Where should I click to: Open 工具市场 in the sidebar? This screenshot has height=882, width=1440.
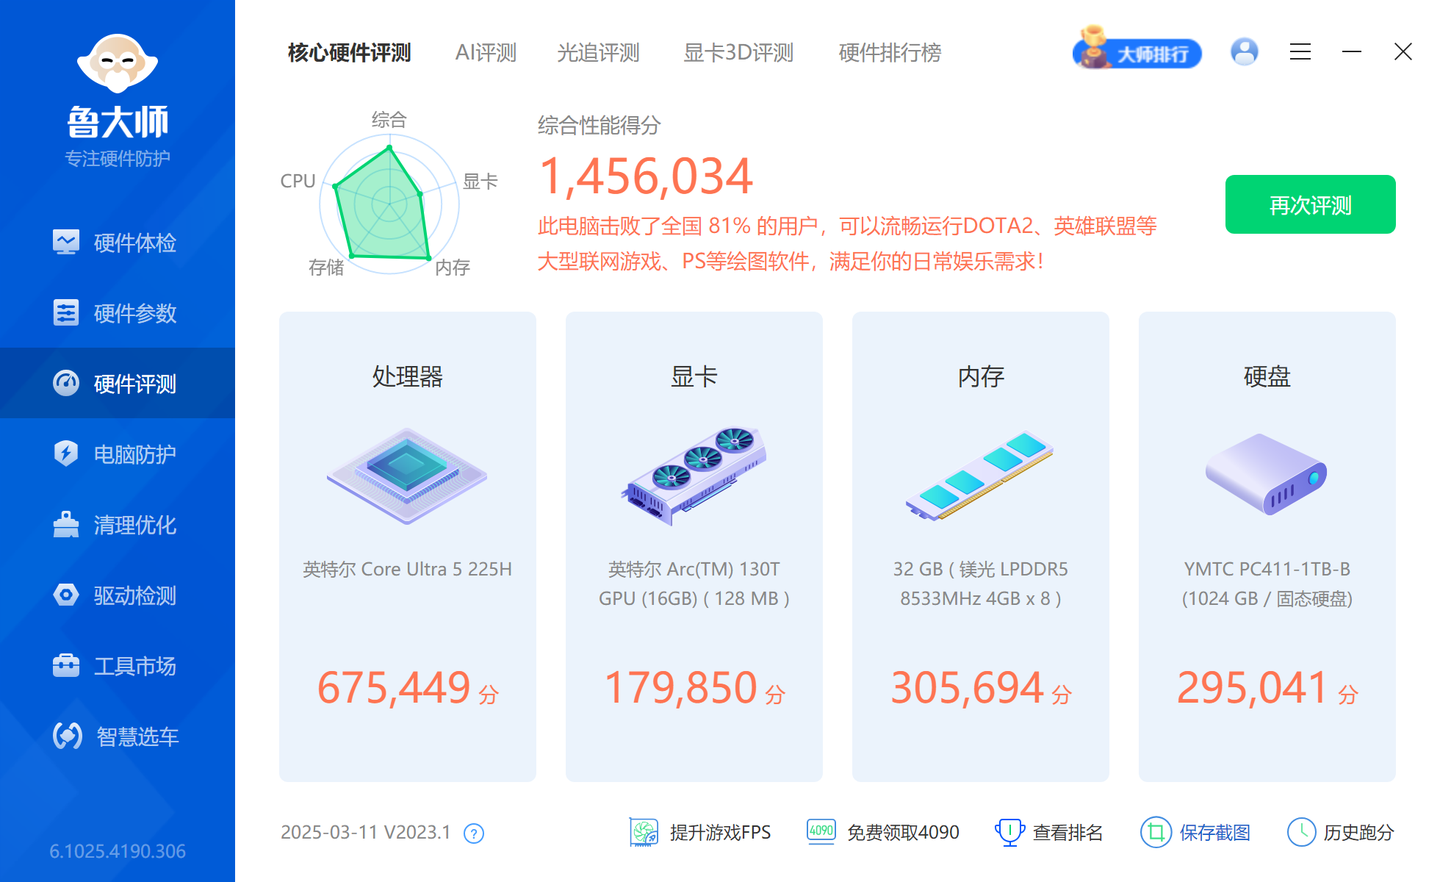pos(117,666)
